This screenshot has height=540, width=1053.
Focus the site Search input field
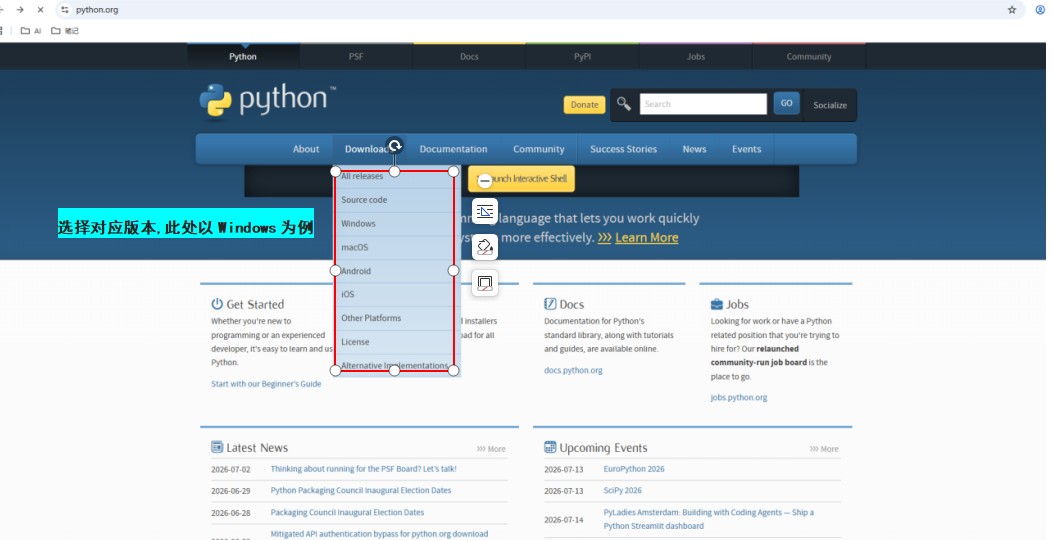(x=703, y=104)
